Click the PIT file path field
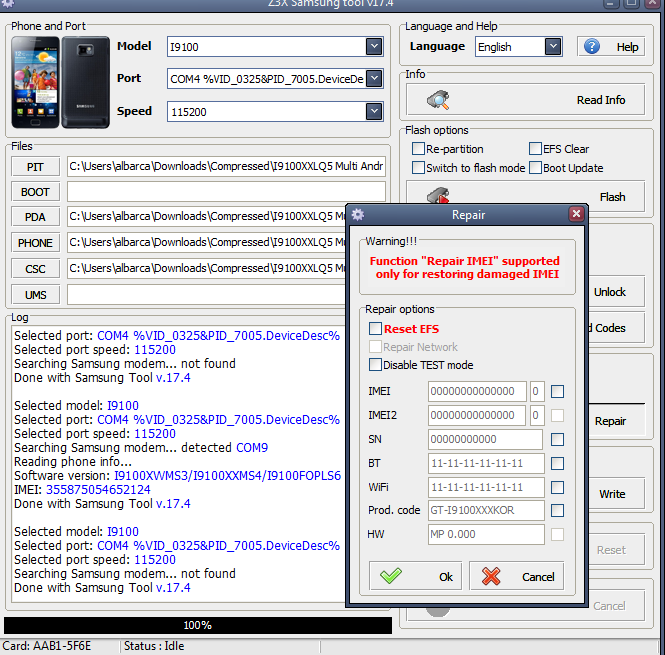 (x=226, y=166)
